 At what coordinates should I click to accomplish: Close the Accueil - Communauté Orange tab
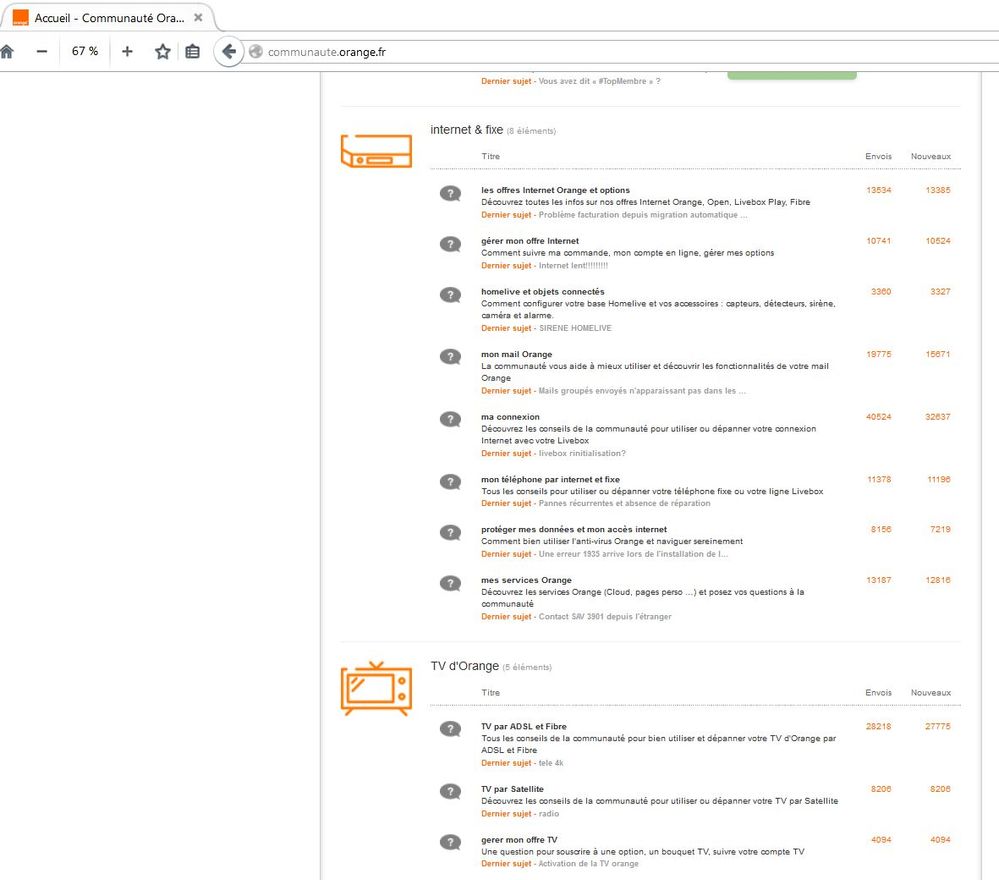[x=198, y=18]
